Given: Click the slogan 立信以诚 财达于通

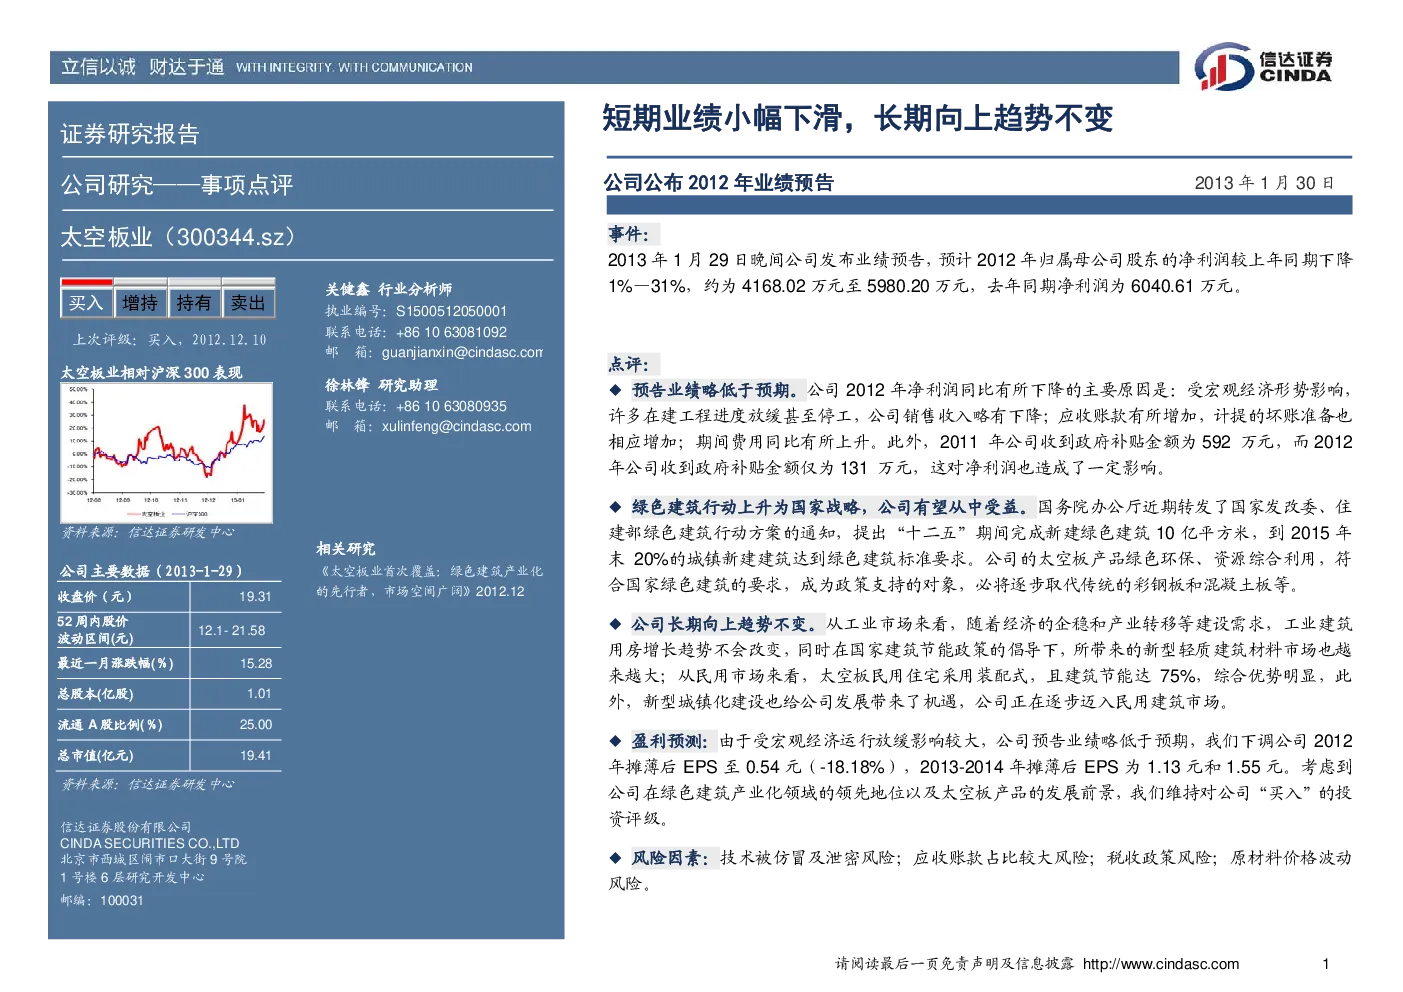Looking at the screenshot, I should 142,67.
